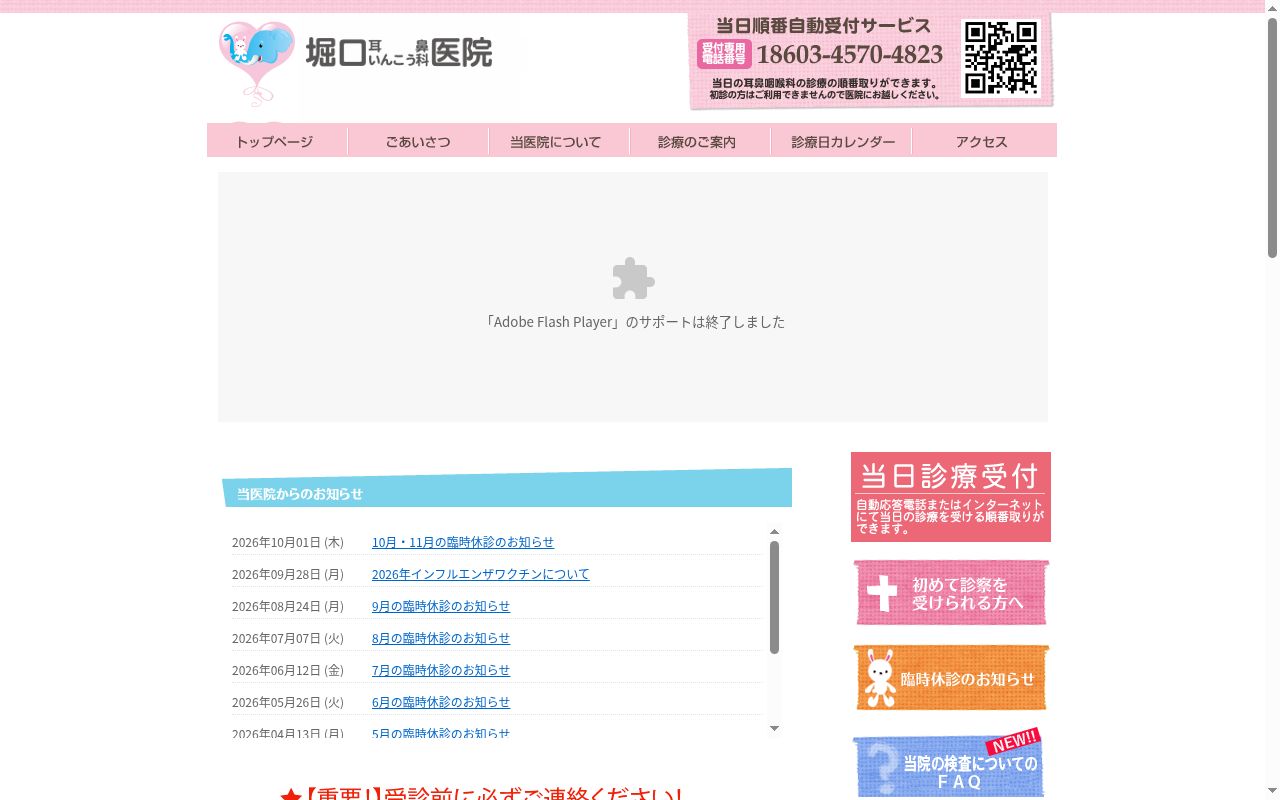Click the 当日順番自動受付サービス header banner
1280x800 pixels.
(x=870, y=61)
